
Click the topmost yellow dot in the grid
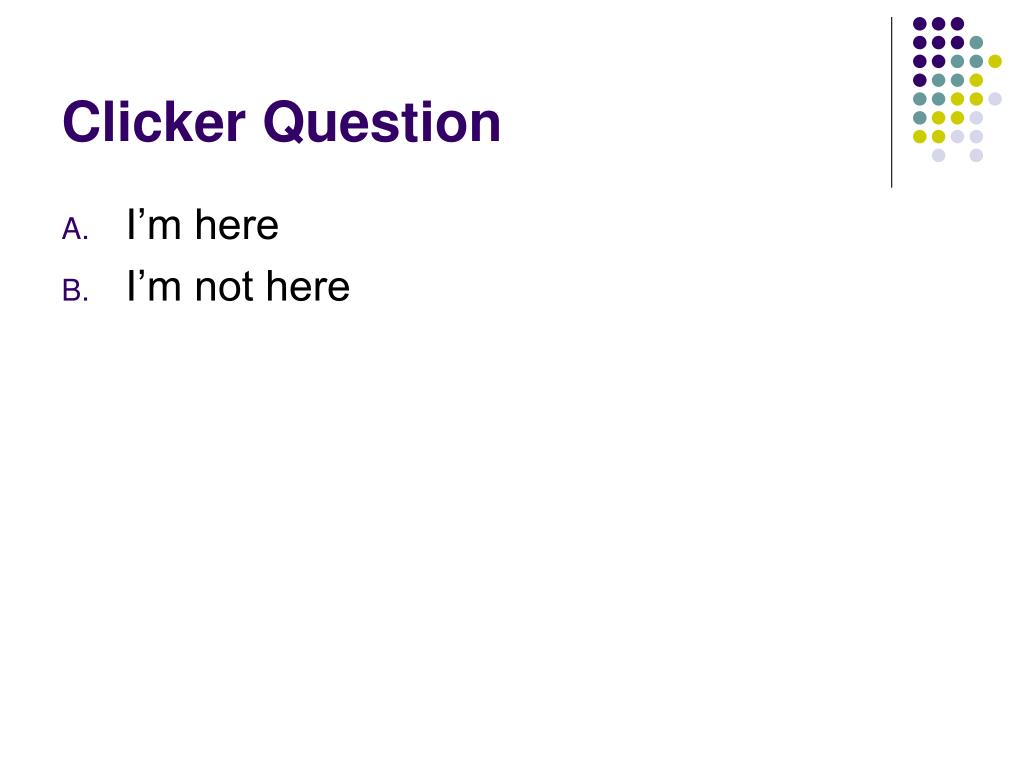point(995,61)
